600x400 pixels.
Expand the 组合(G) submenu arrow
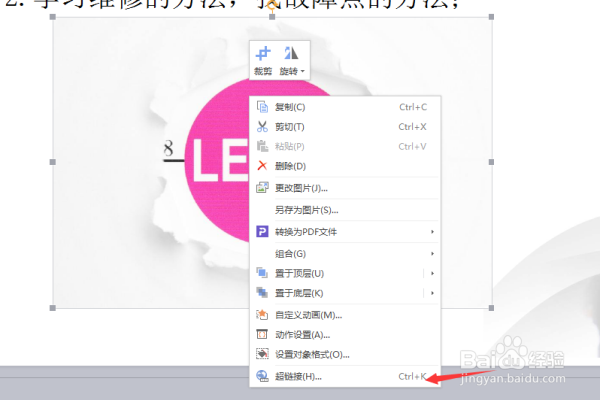point(432,253)
